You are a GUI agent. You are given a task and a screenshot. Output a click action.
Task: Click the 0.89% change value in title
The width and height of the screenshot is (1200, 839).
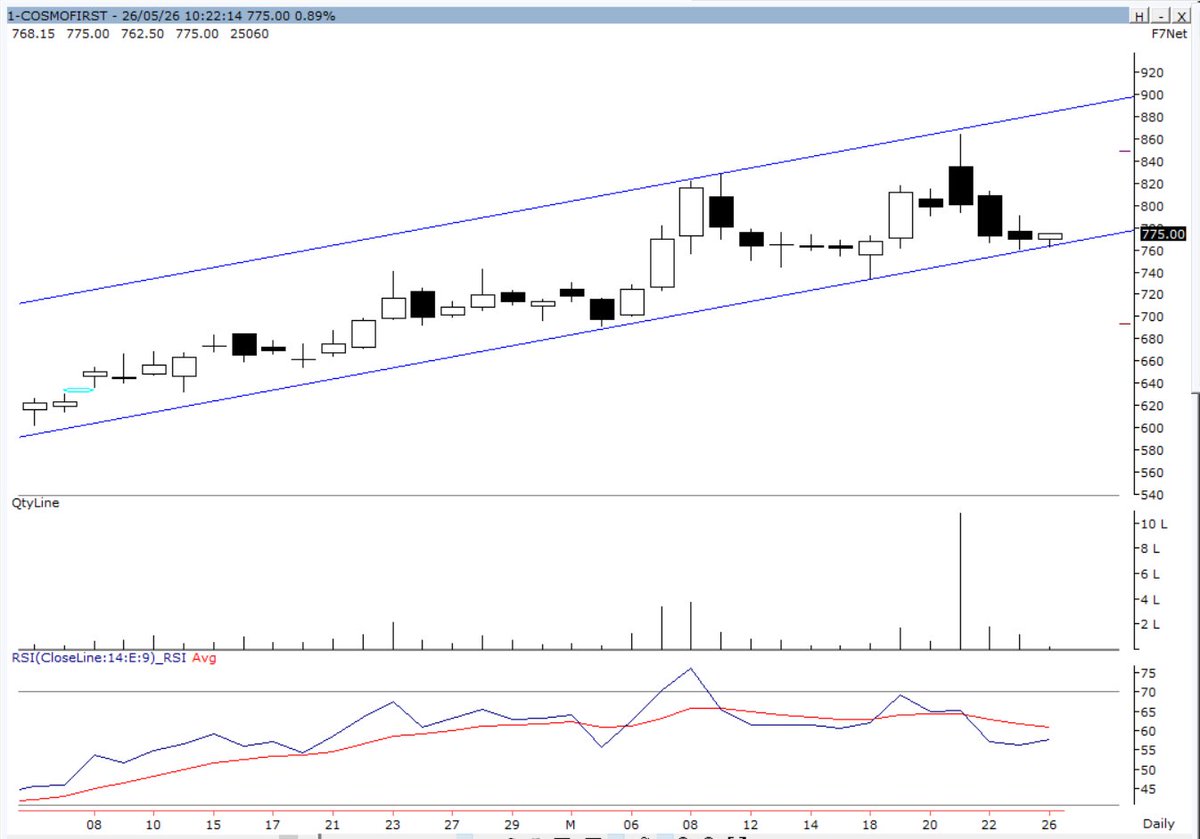coord(313,17)
